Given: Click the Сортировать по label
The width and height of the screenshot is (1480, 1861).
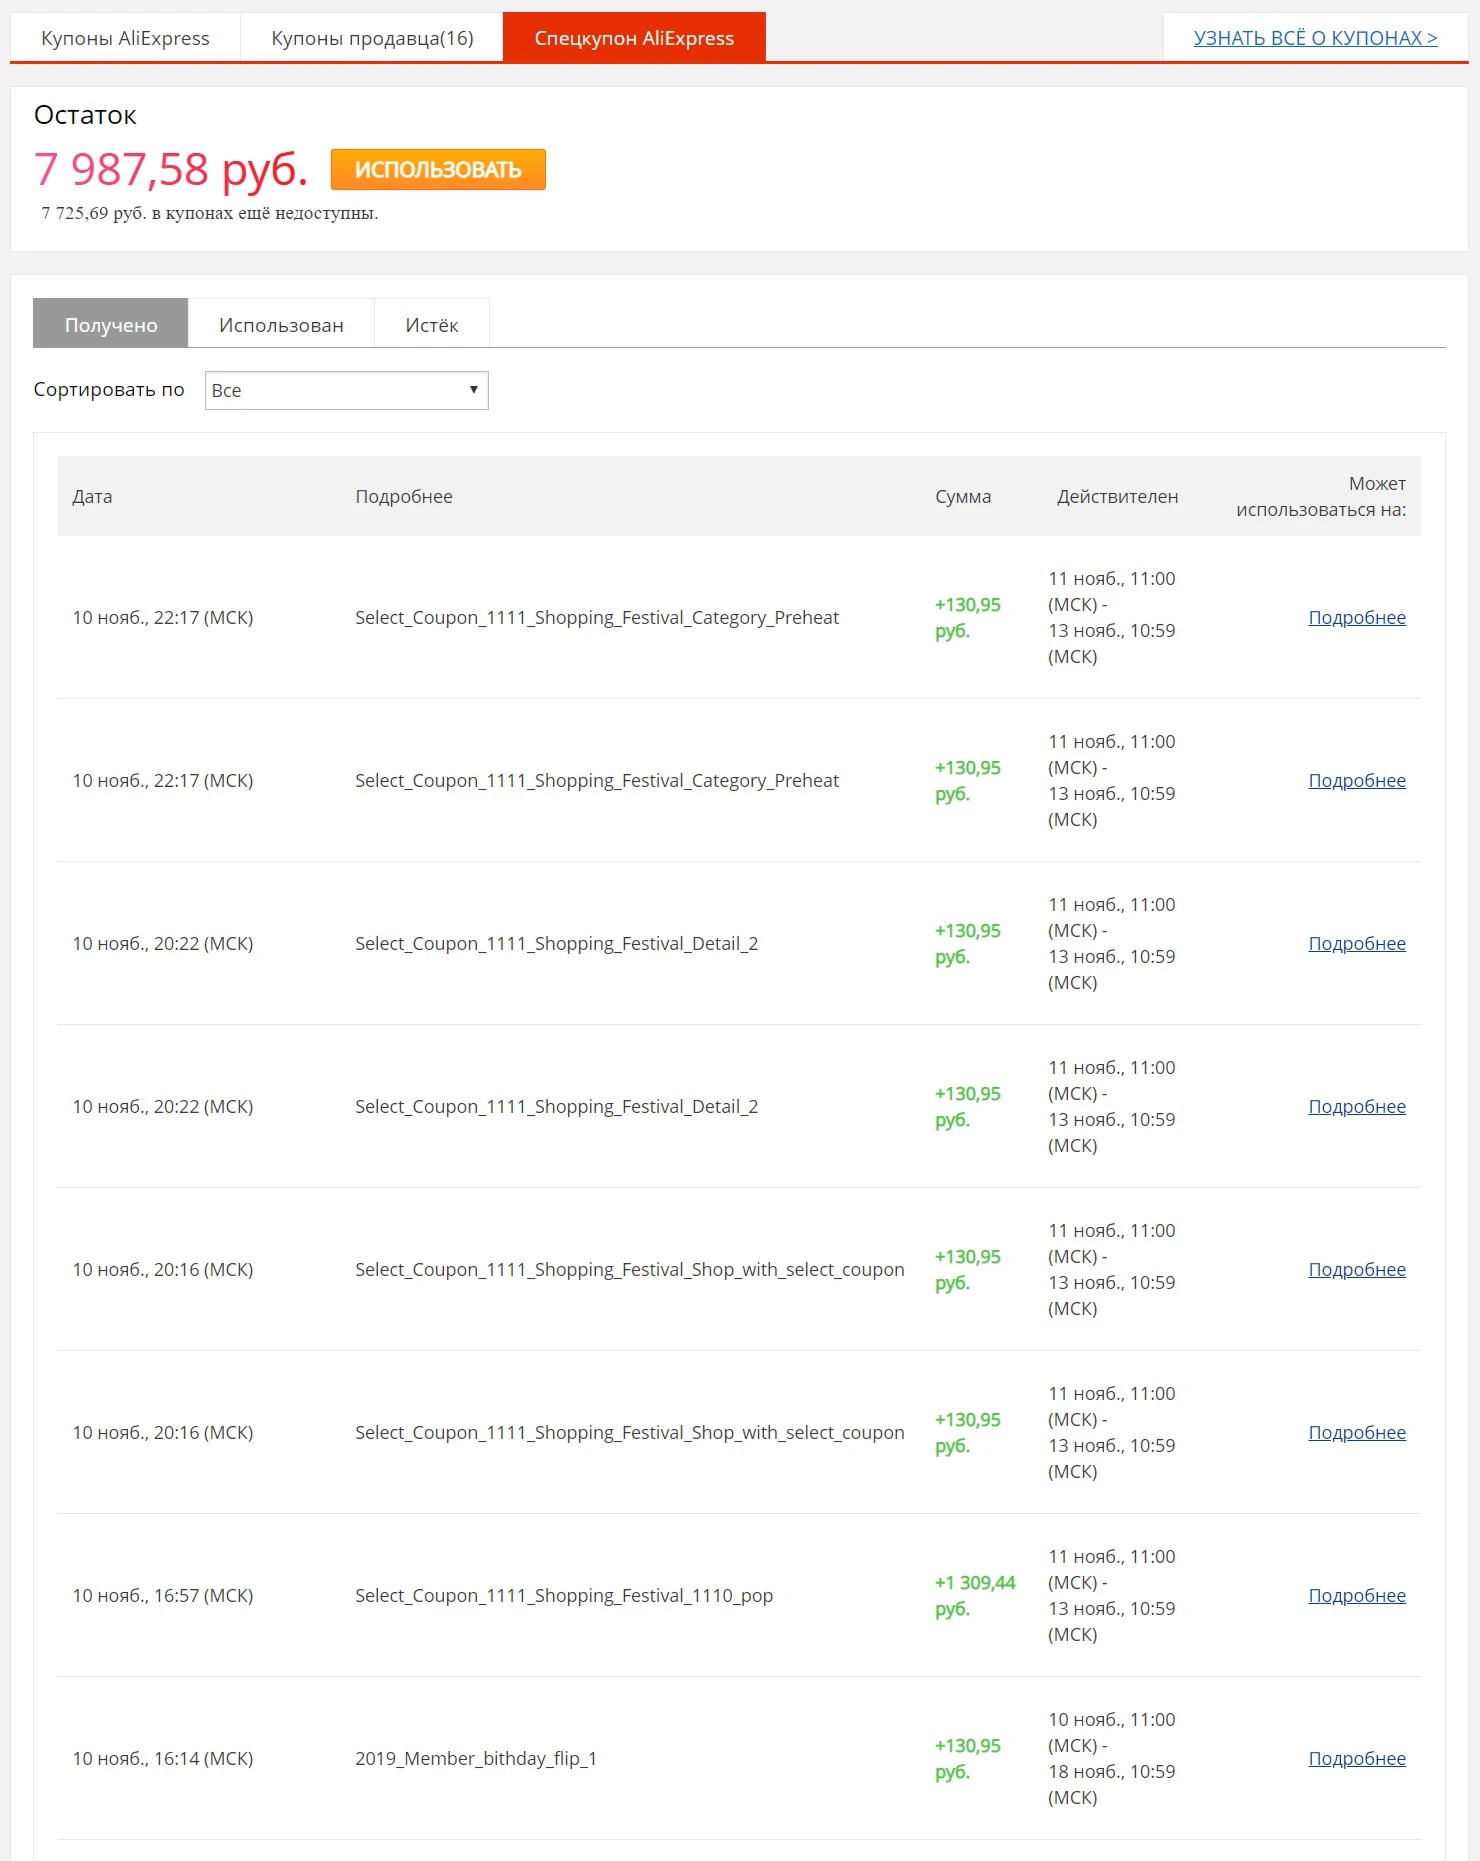Looking at the screenshot, I should coord(109,389).
